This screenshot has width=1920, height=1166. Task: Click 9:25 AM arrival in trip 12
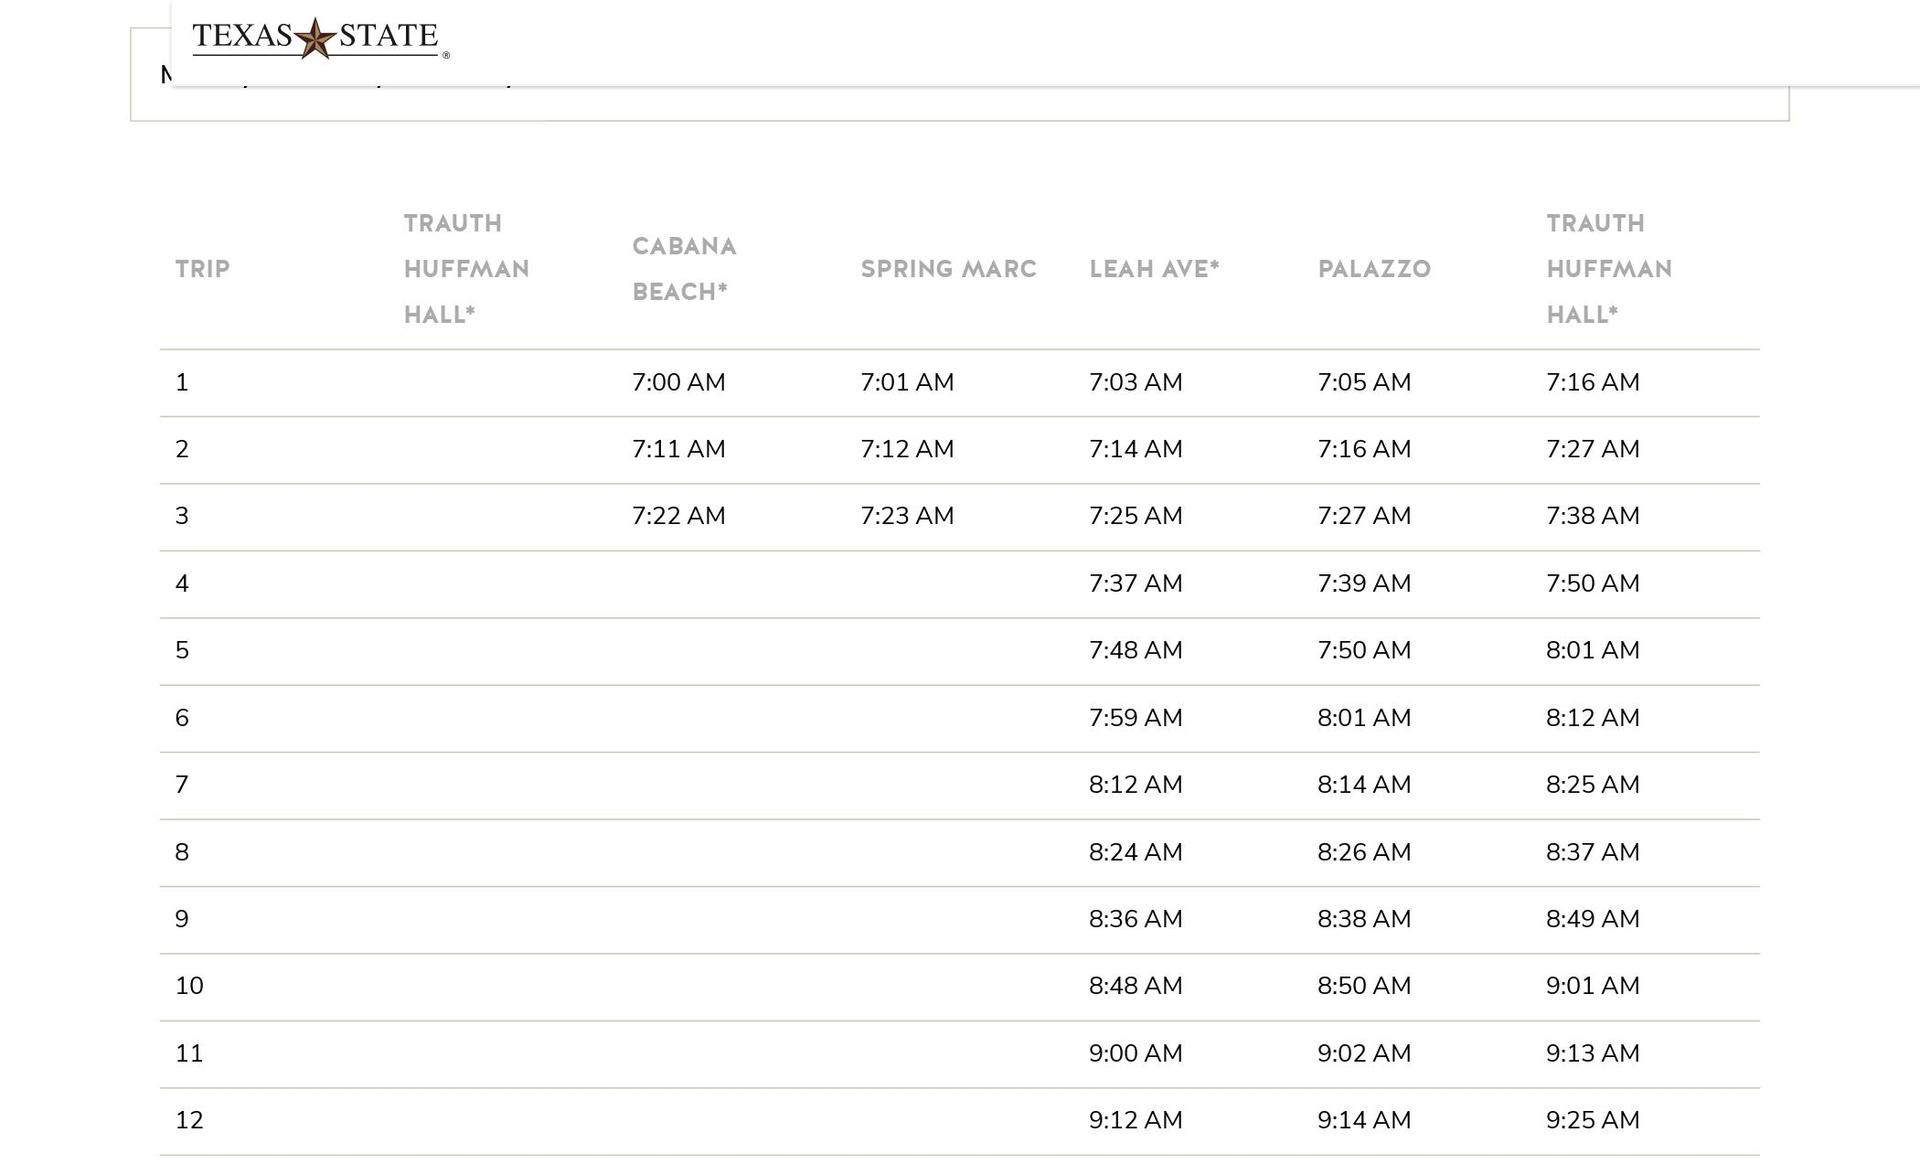1592,1120
